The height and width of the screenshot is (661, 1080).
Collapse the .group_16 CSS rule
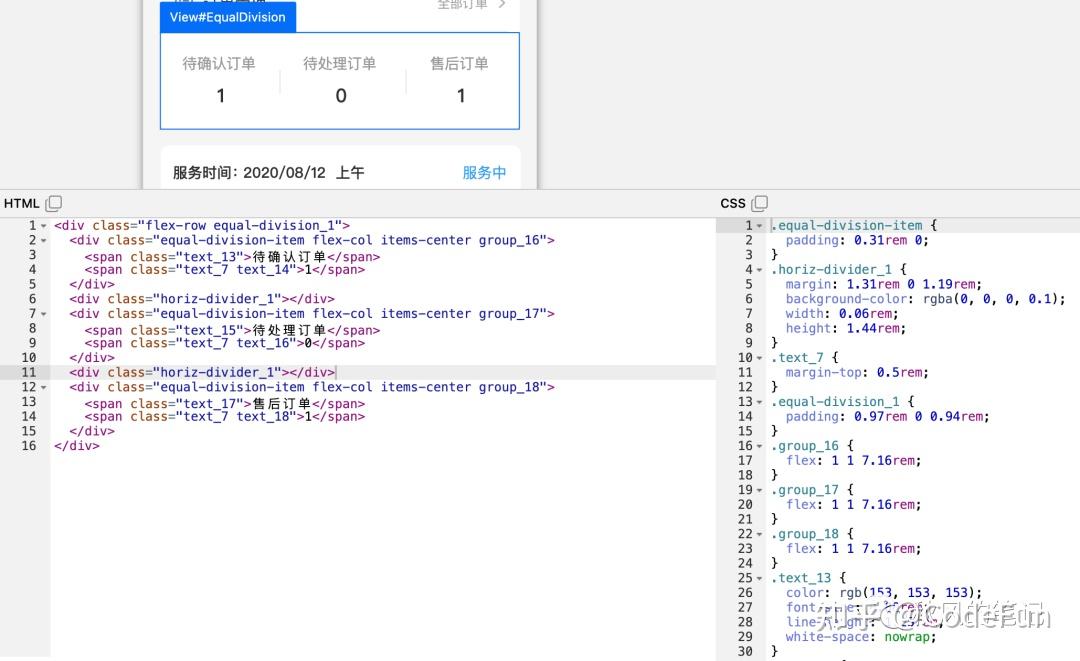(757, 446)
